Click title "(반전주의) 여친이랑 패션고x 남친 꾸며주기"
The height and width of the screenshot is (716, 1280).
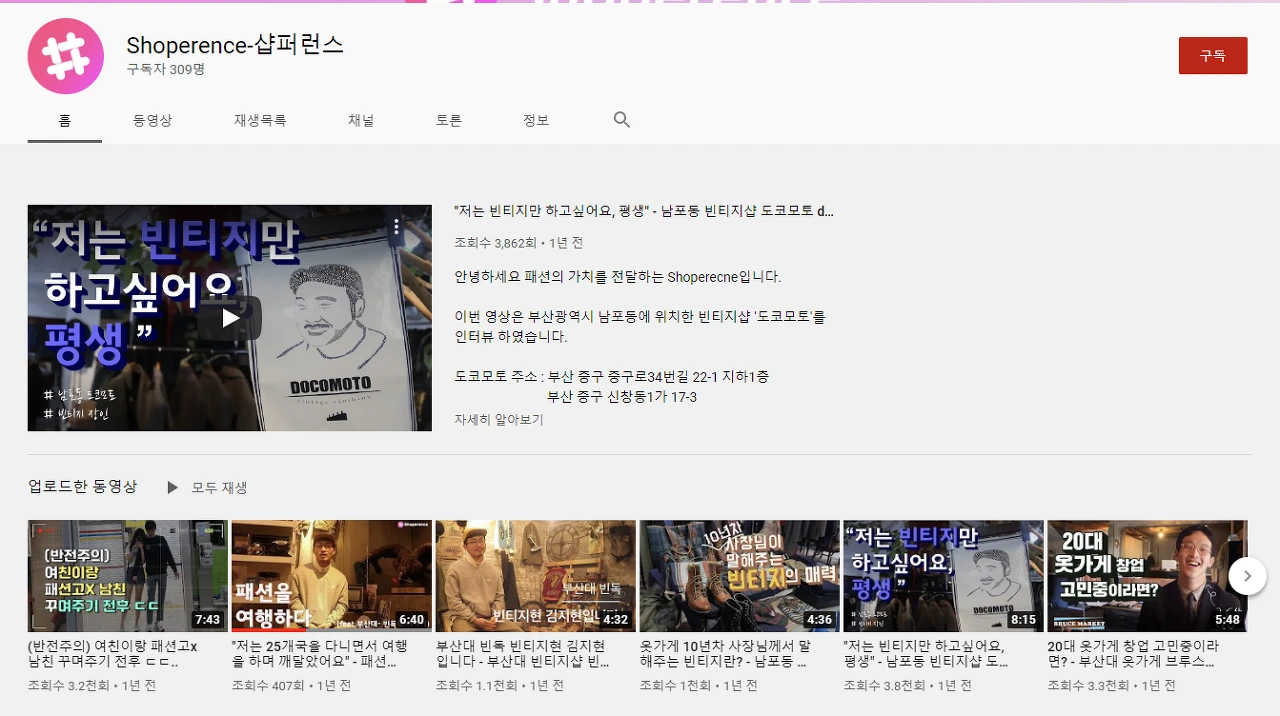click(112, 654)
